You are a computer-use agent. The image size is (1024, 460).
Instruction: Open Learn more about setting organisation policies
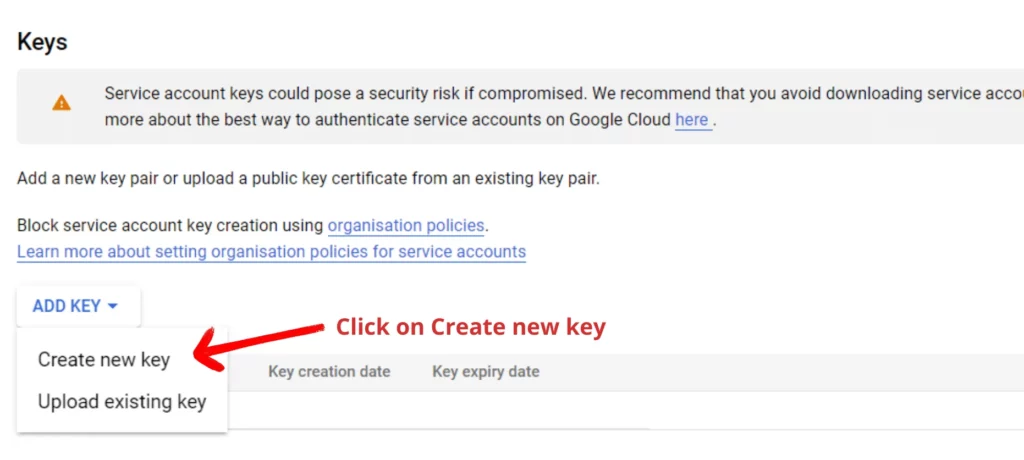click(x=271, y=251)
